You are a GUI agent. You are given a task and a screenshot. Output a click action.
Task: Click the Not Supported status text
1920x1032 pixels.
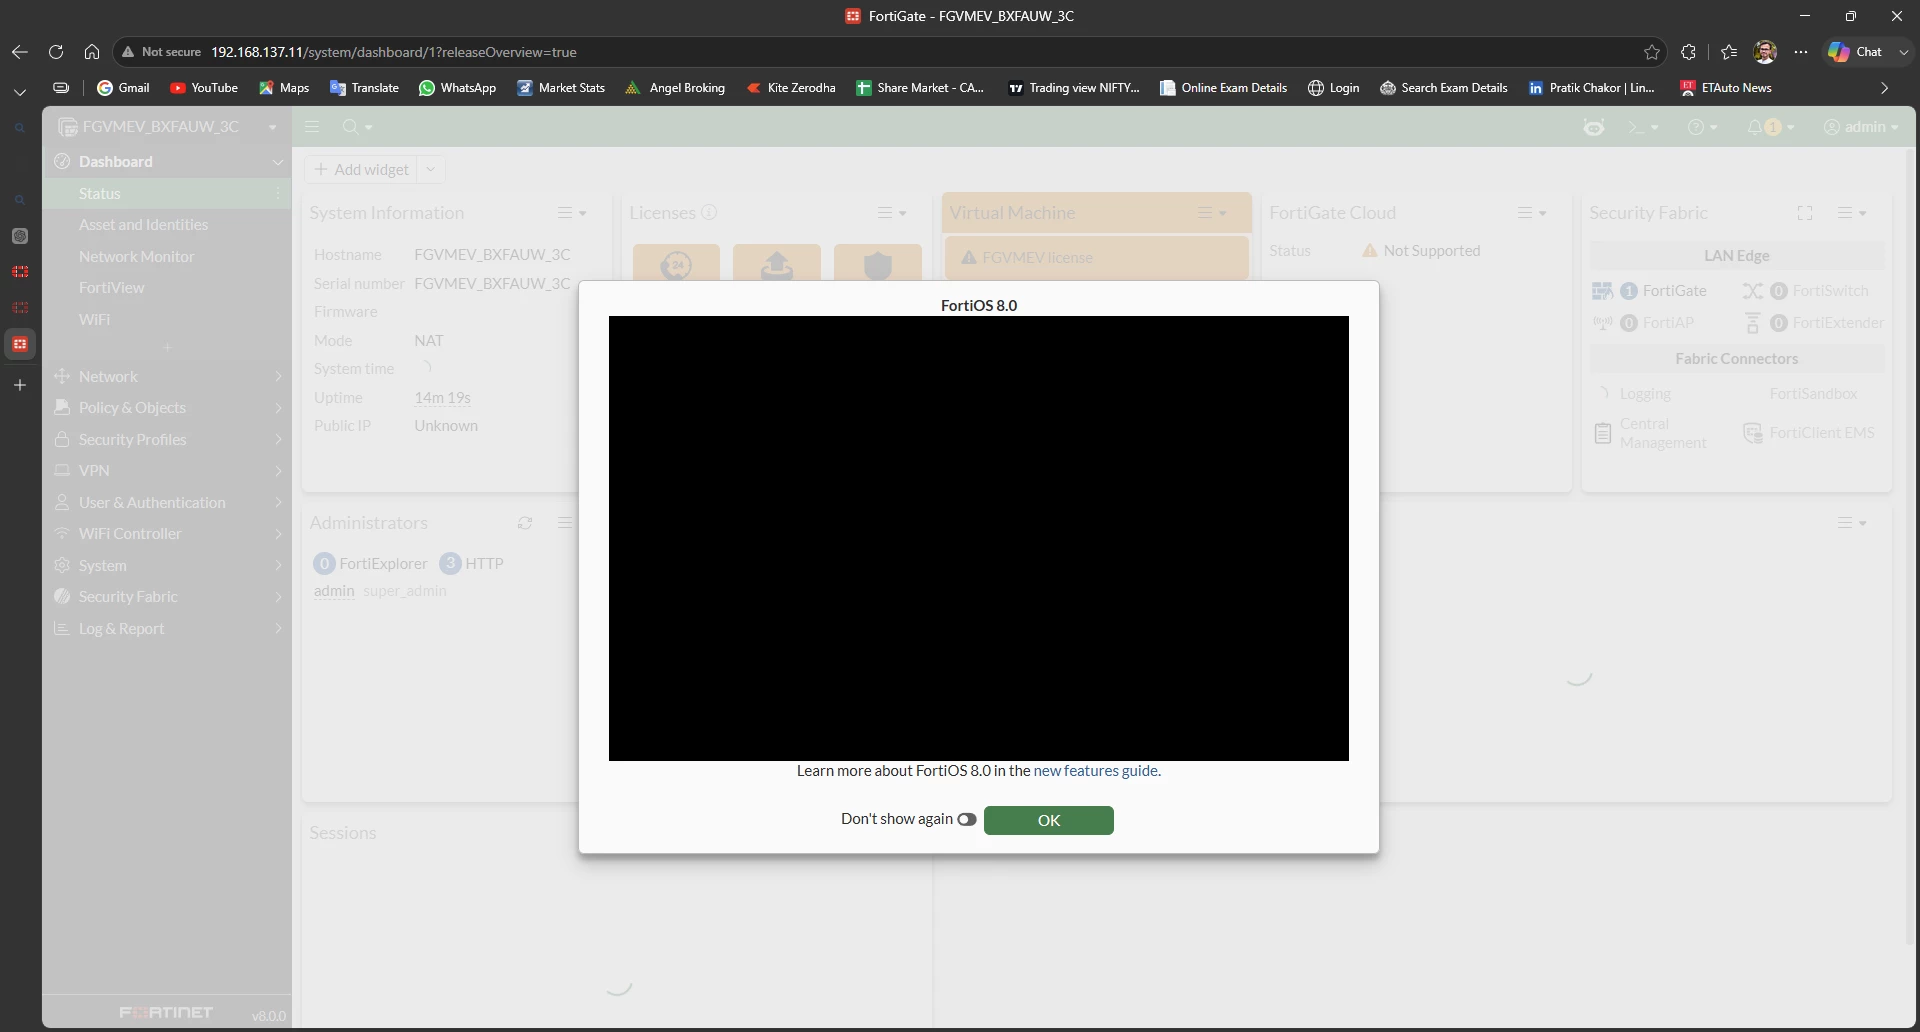(x=1432, y=251)
